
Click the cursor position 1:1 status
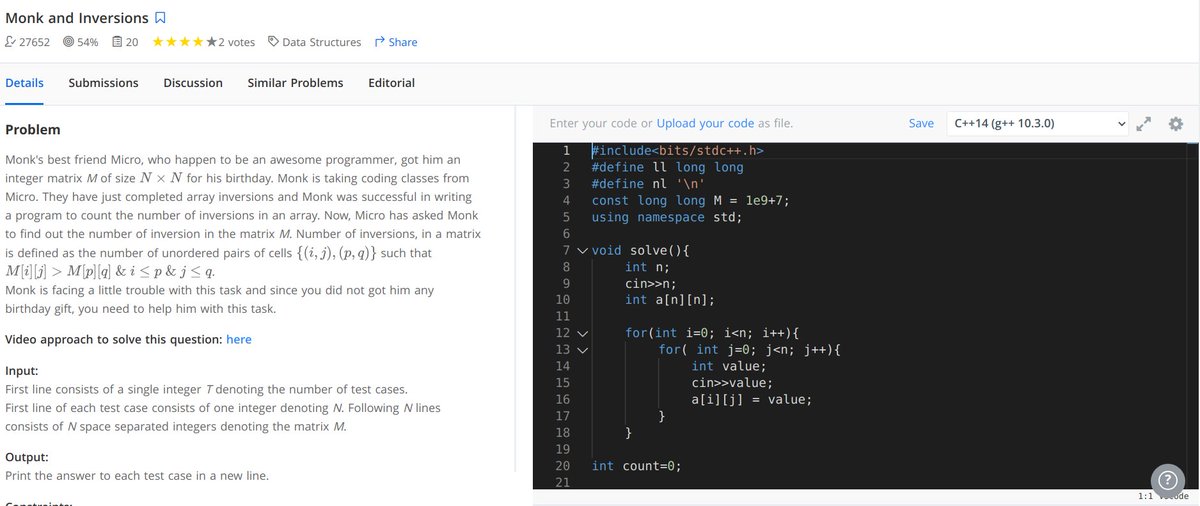pyautogui.click(x=1147, y=495)
